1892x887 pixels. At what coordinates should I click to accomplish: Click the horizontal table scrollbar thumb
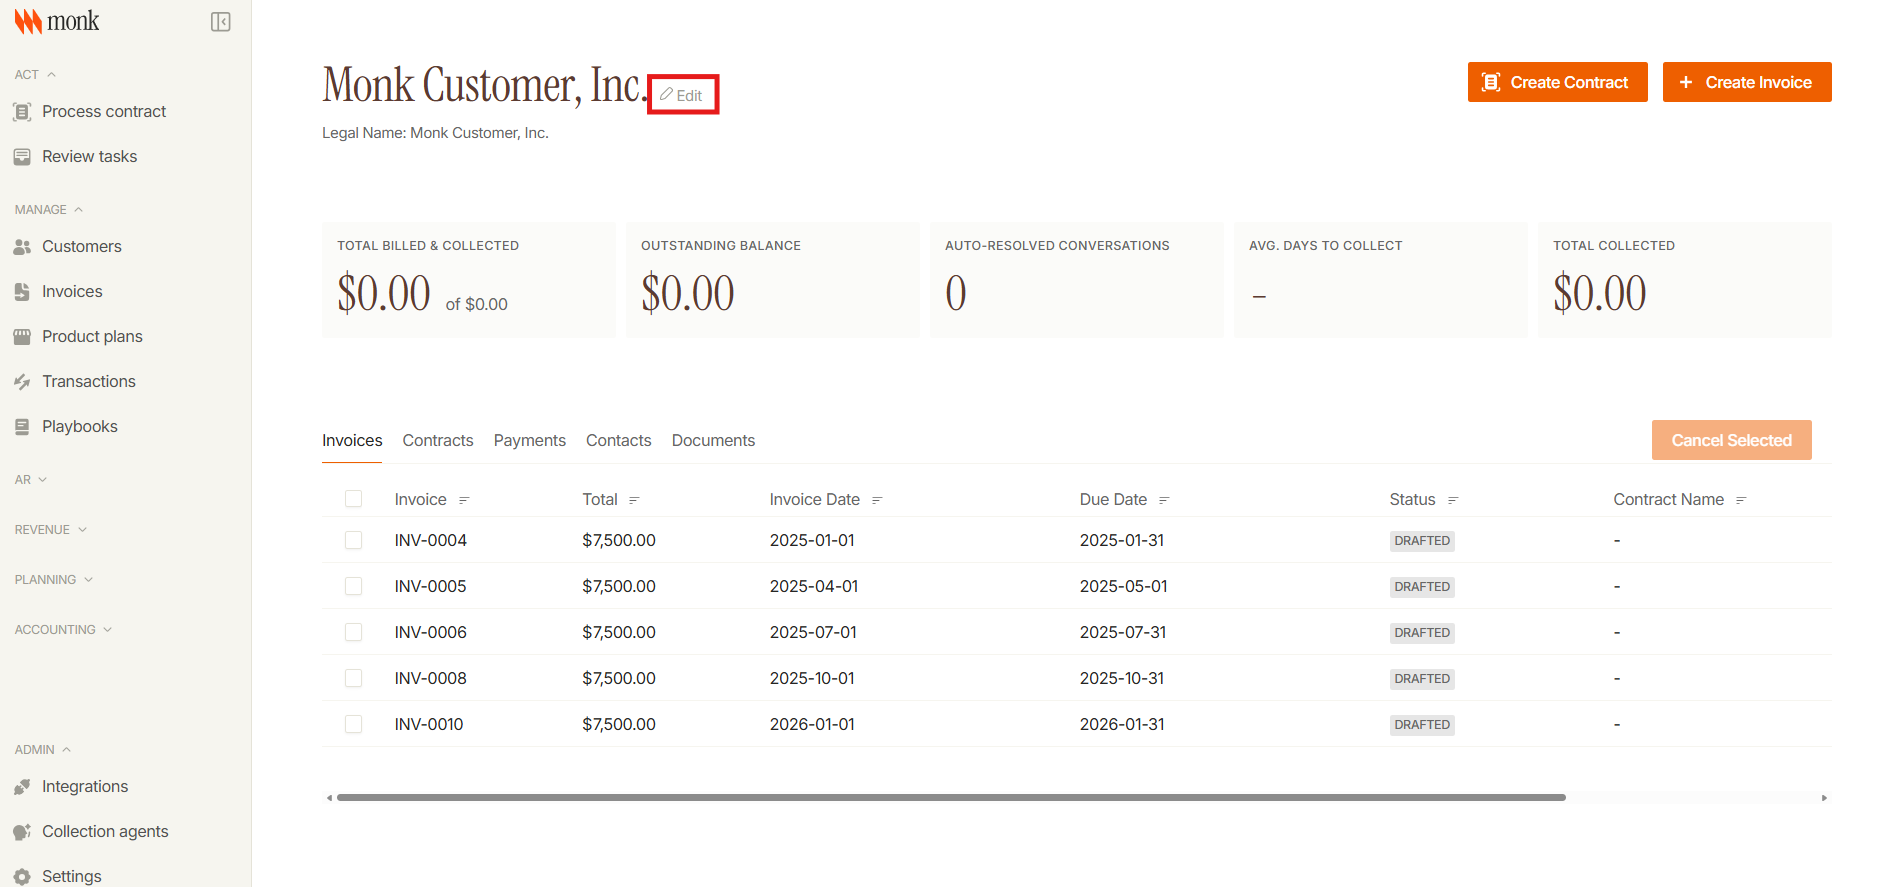coord(951,798)
